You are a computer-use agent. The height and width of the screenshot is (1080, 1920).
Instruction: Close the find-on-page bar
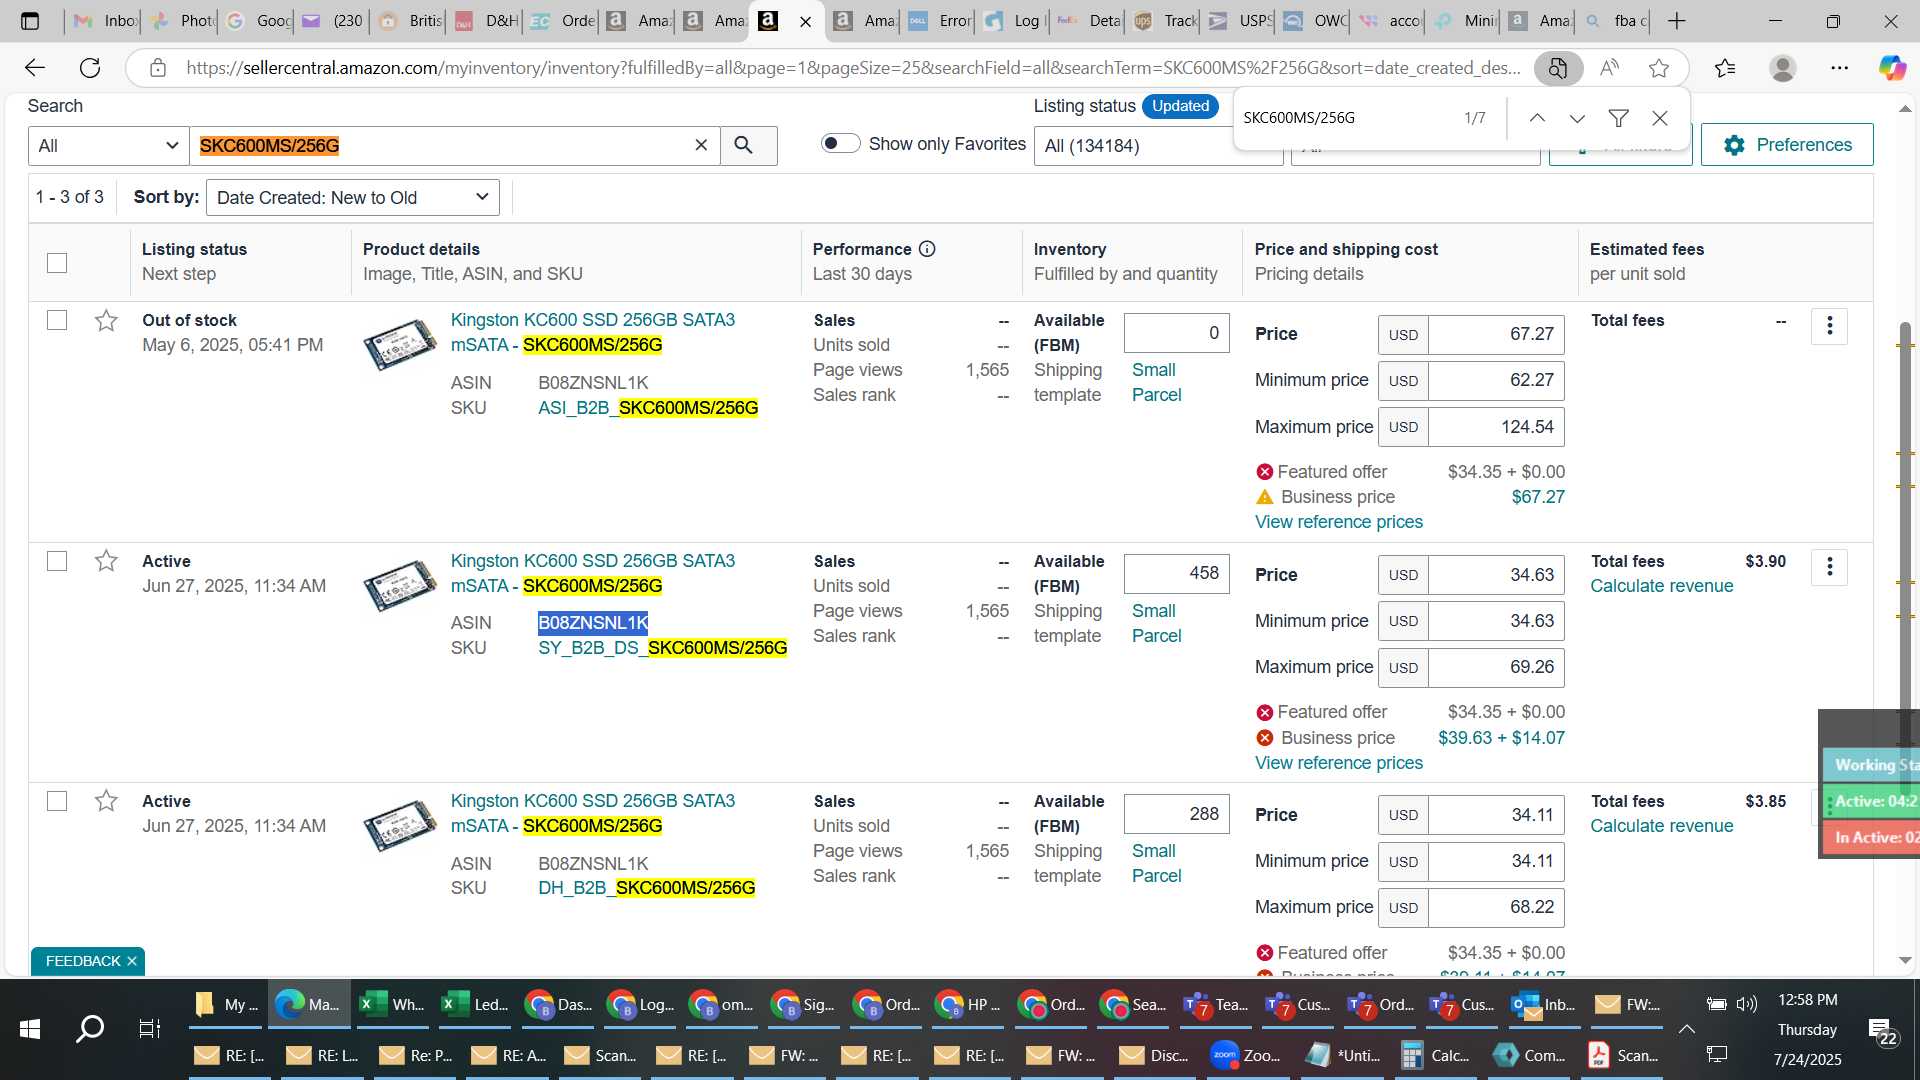tap(1660, 118)
